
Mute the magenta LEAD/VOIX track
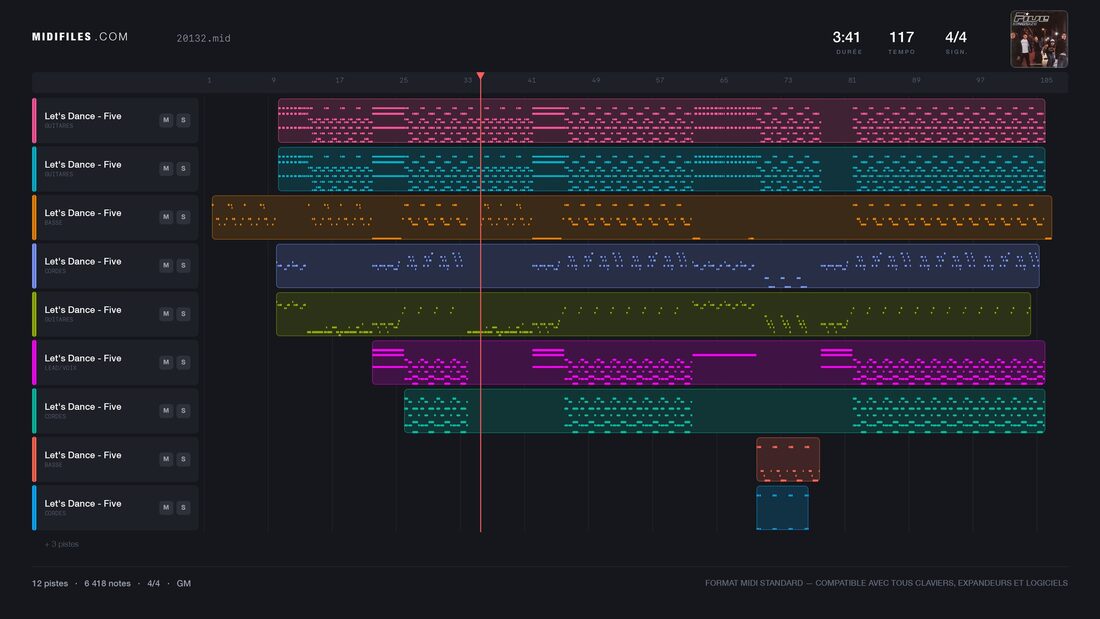pyautogui.click(x=166, y=362)
